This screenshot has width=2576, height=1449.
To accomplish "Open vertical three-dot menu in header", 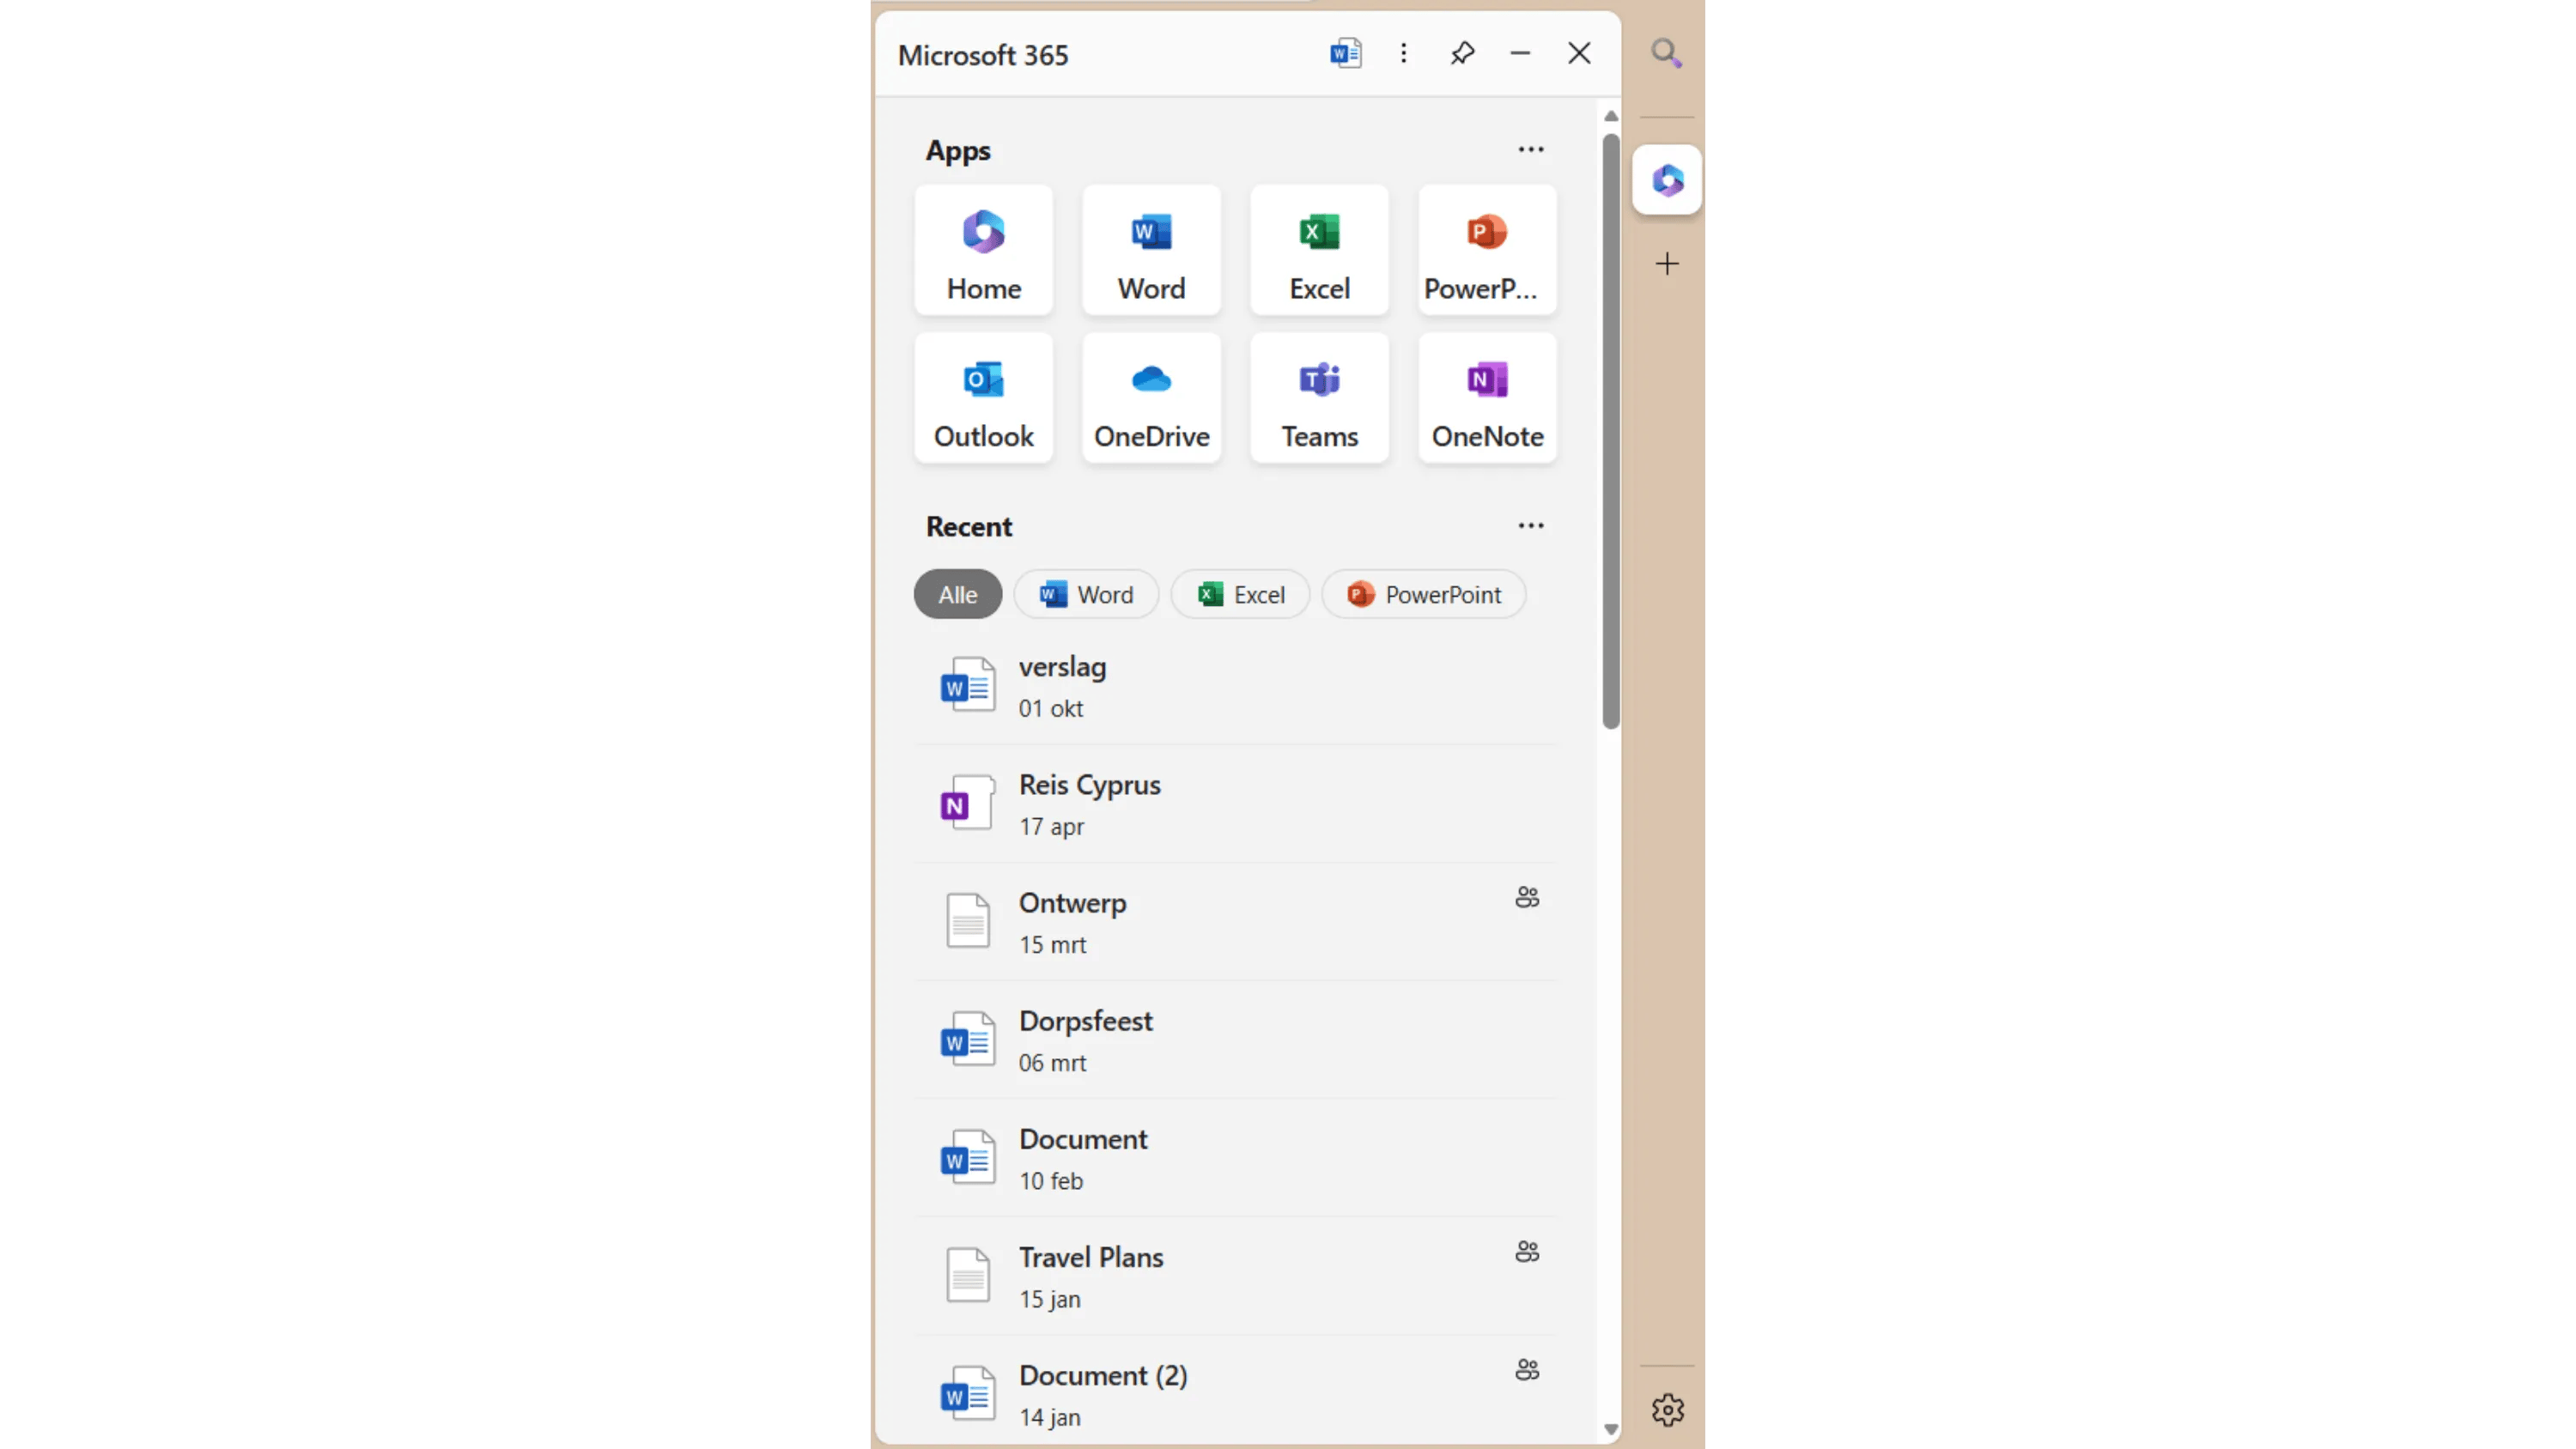I will click(x=1403, y=53).
